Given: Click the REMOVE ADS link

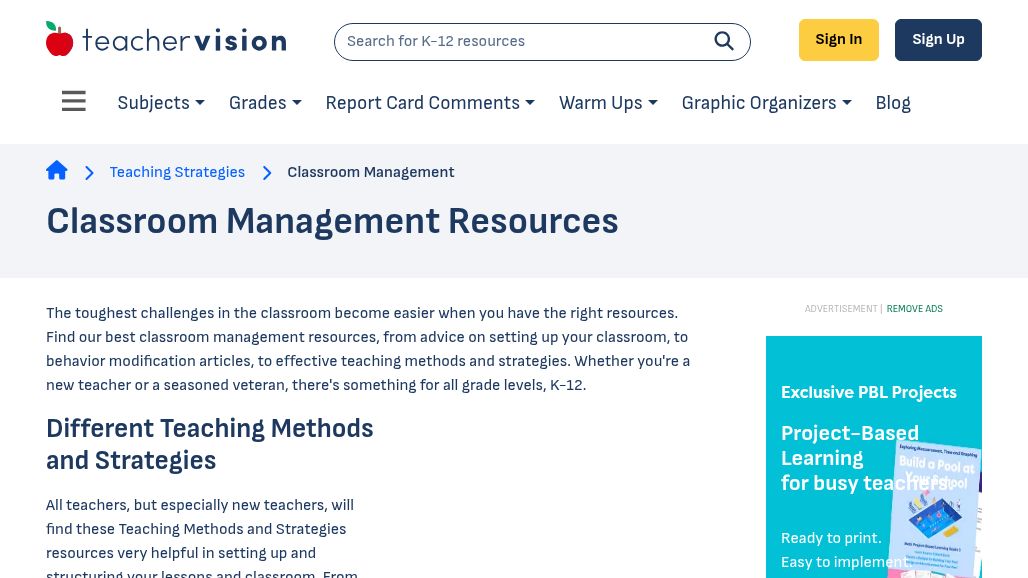Looking at the screenshot, I should pyautogui.click(x=914, y=309).
